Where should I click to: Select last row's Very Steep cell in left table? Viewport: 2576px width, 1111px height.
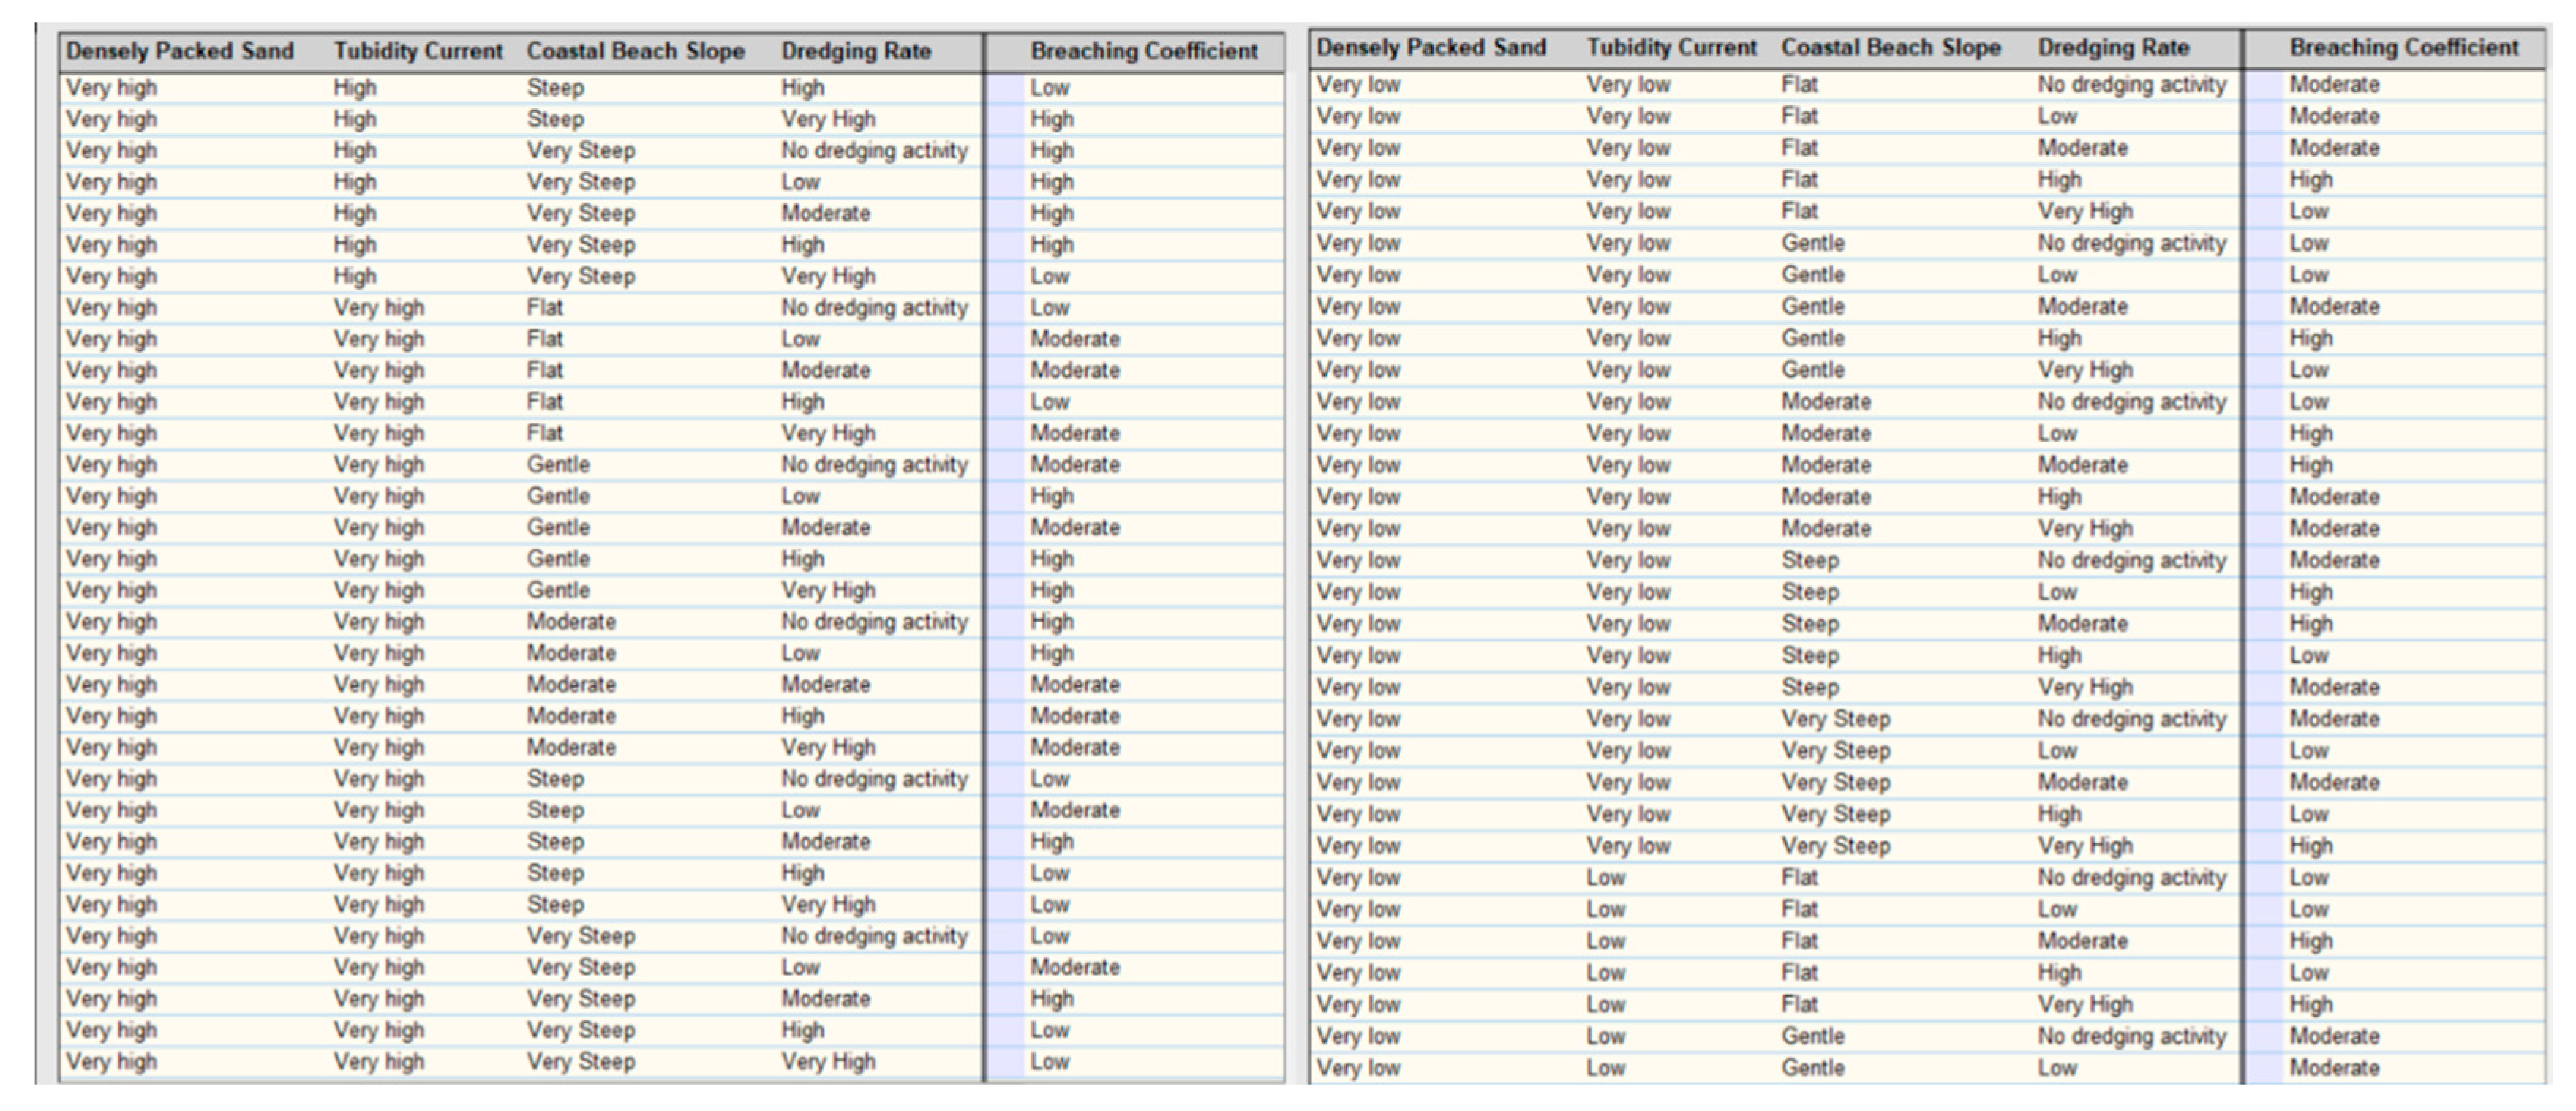tap(581, 1062)
